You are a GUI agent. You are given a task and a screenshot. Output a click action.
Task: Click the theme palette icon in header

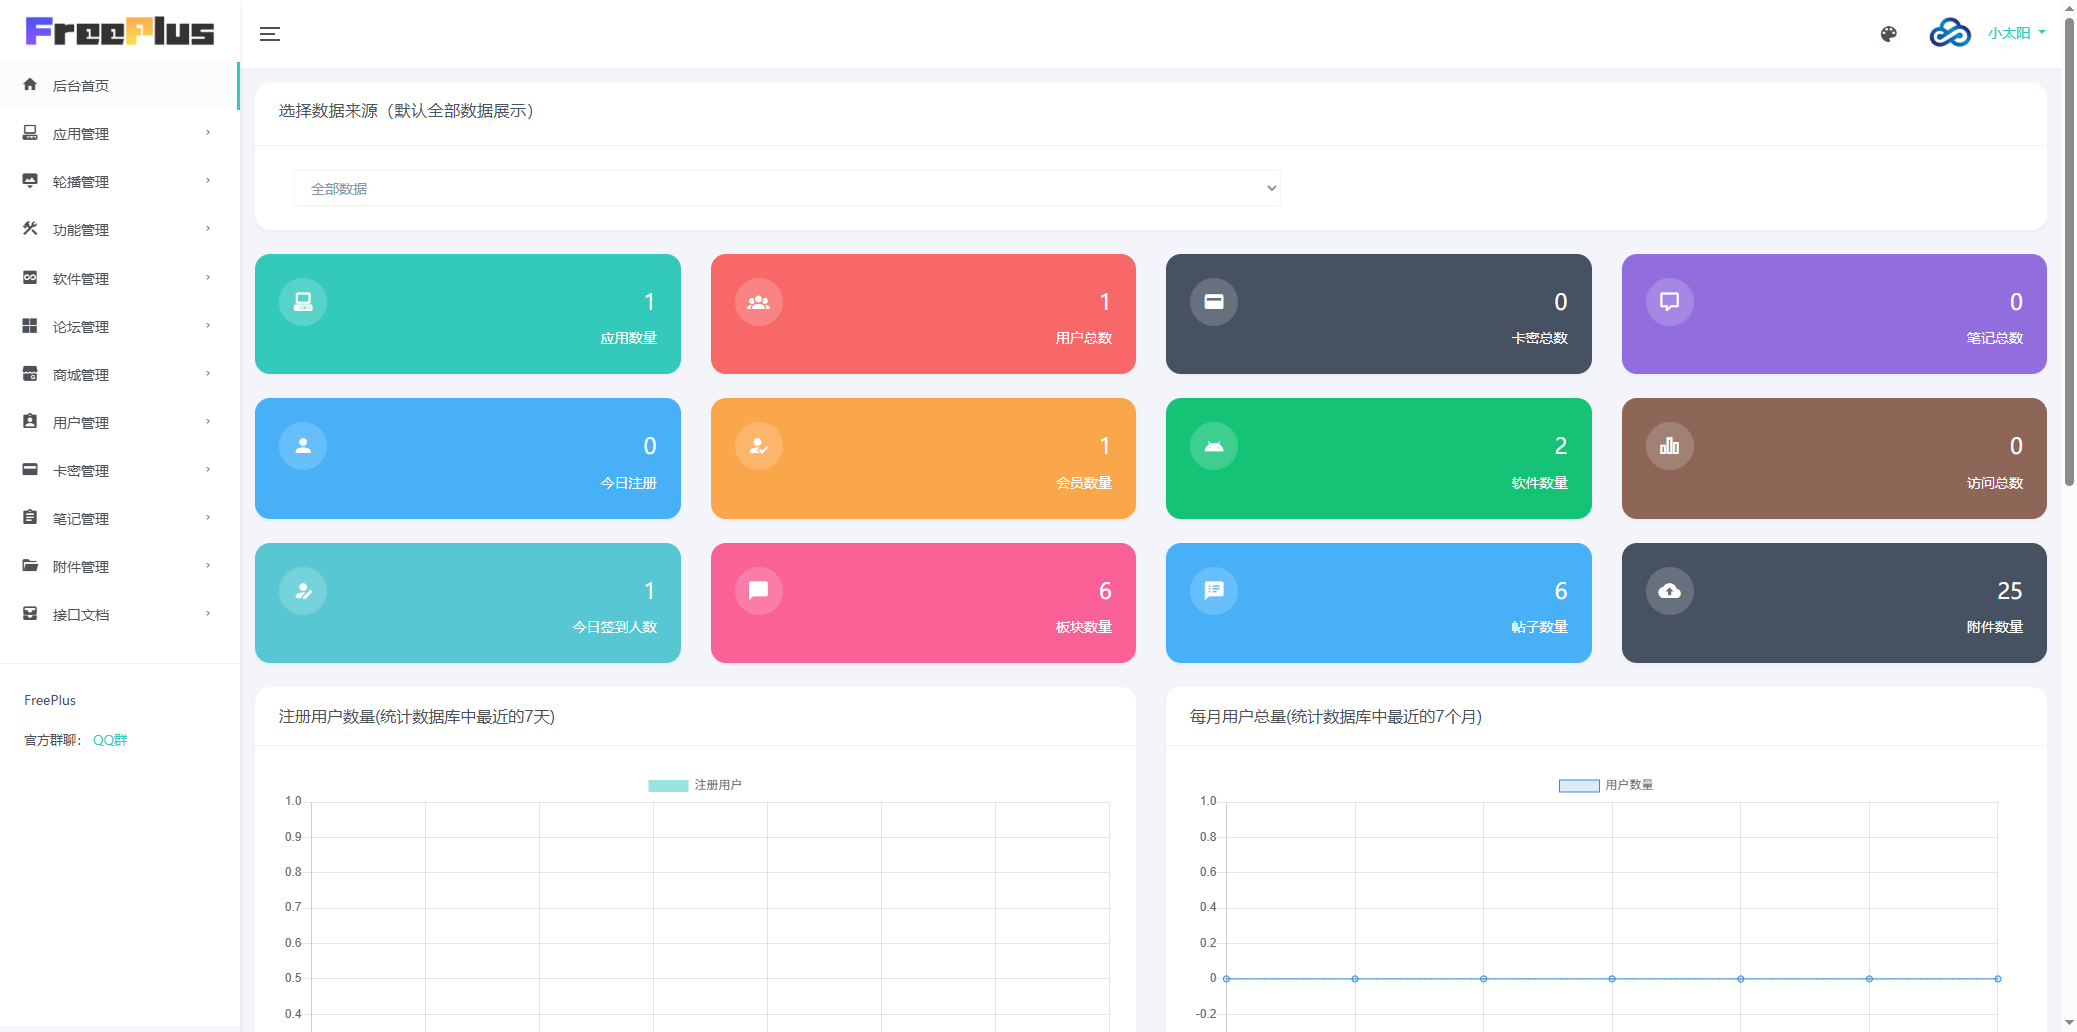tap(1888, 34)
